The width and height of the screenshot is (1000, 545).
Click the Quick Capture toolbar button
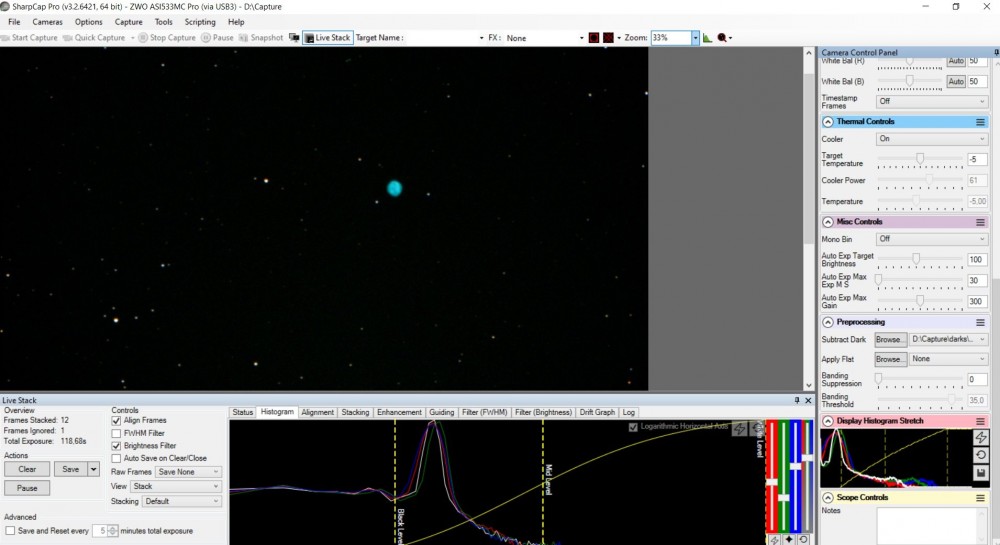94,38
